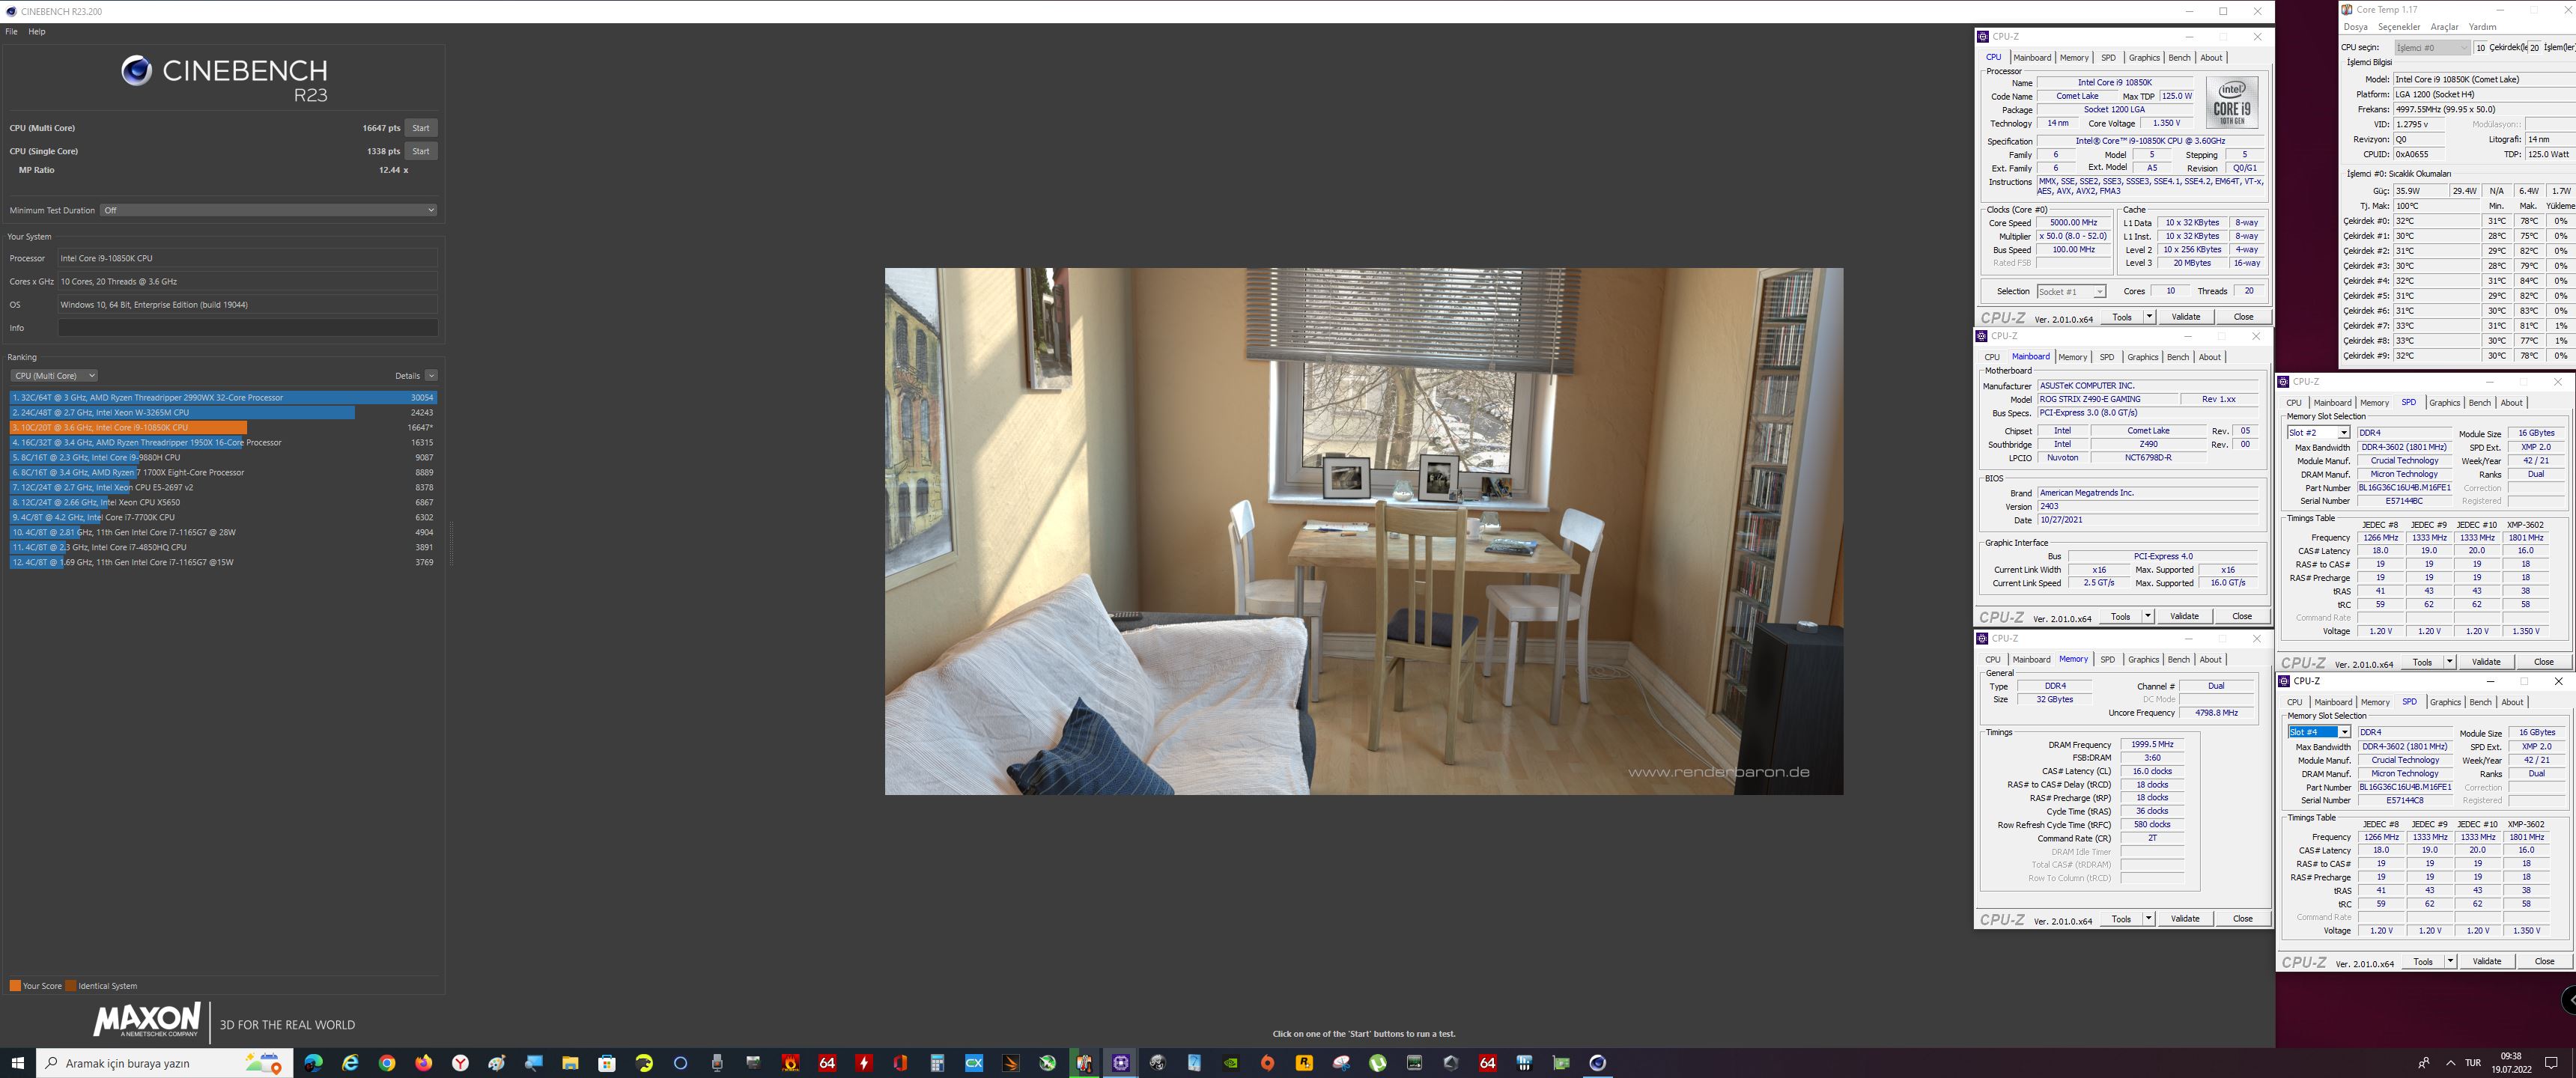The width and height of the screenshot is (2576, 1078).
Task: Start the CPU (Single Core) test
Action: tap(421, 151)
